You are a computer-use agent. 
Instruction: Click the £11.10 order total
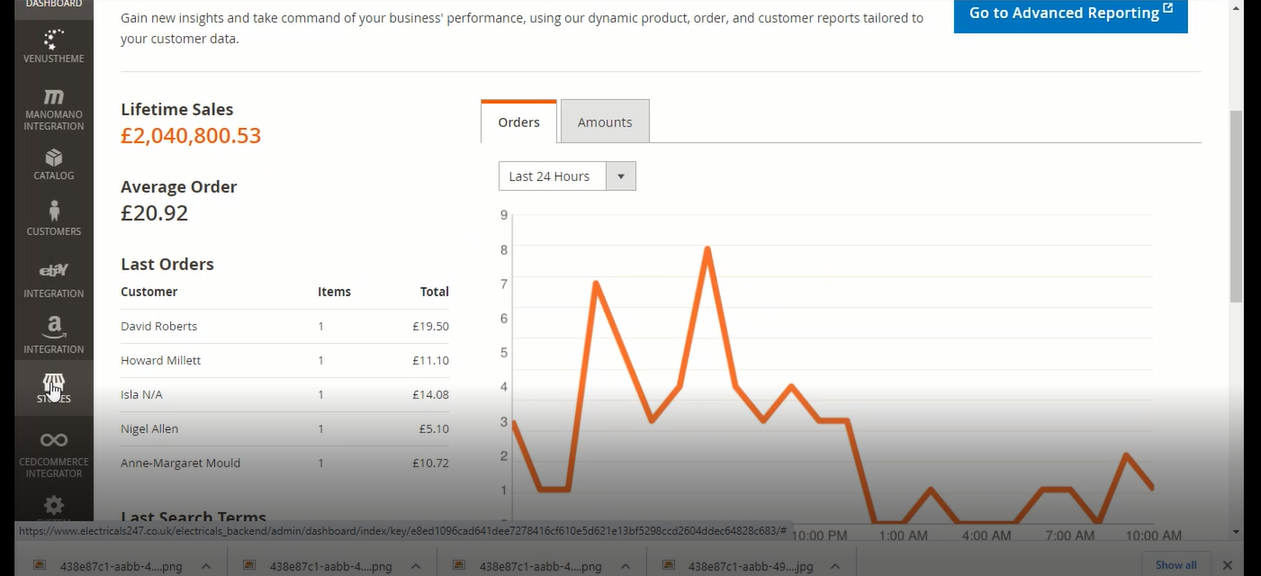430,360
